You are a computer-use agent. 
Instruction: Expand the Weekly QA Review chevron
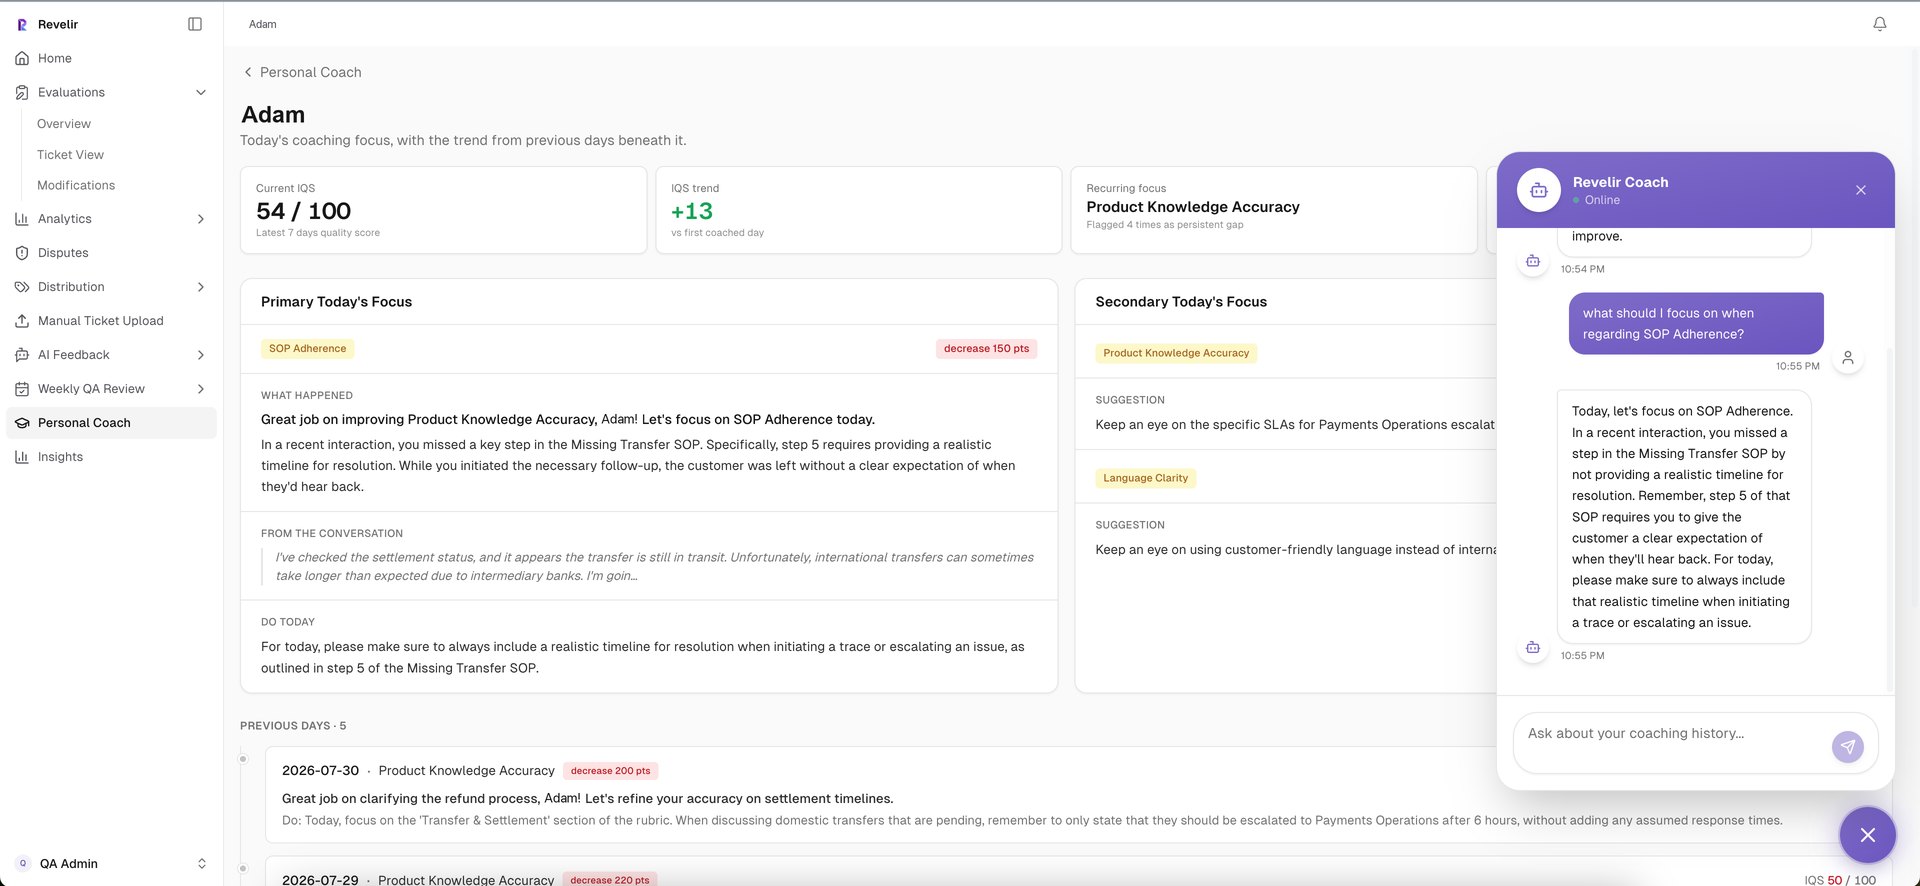(201, 389)
